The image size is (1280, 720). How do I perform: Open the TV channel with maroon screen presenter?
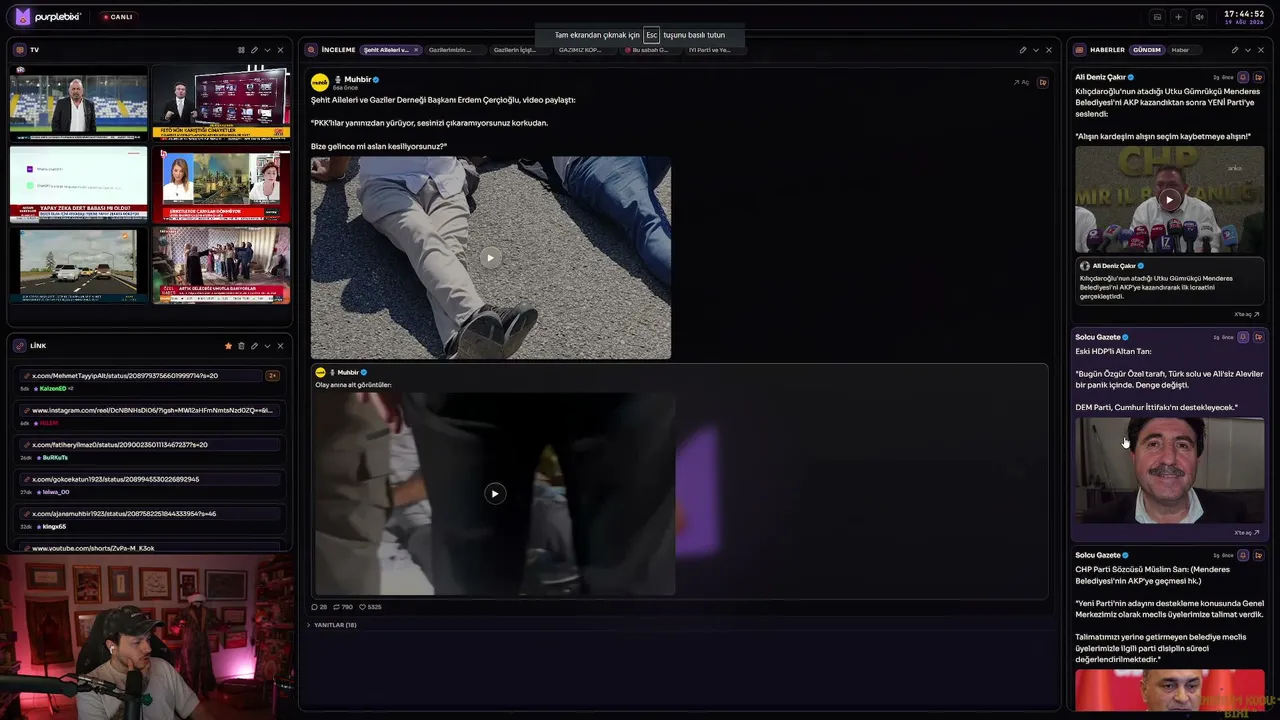tap(221, 104)
